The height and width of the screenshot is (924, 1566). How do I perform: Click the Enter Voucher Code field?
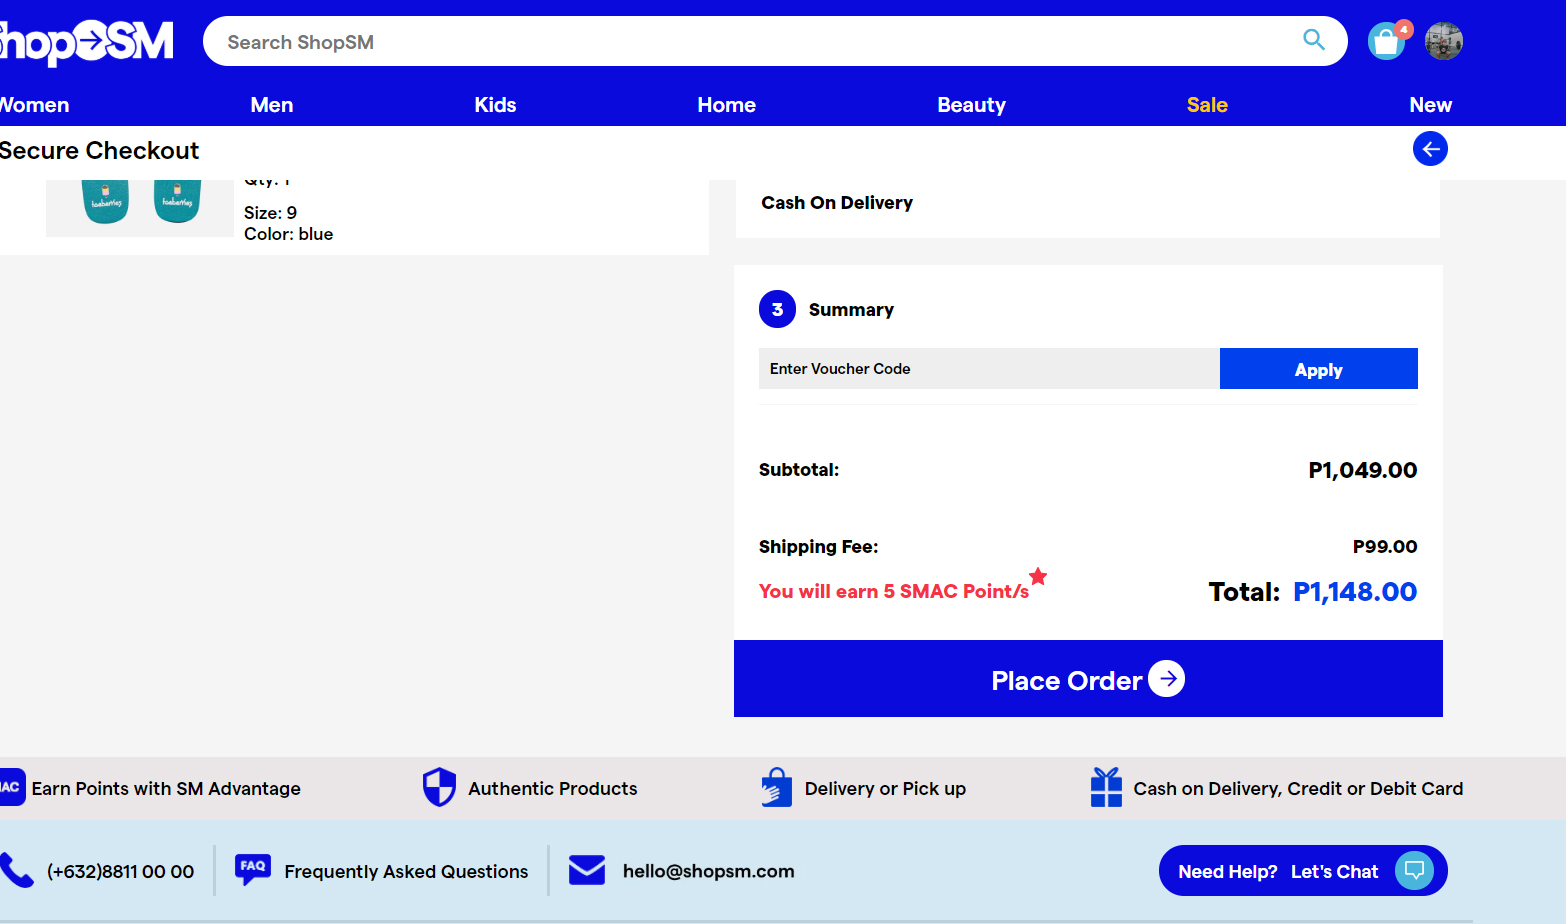click(989, 368)
